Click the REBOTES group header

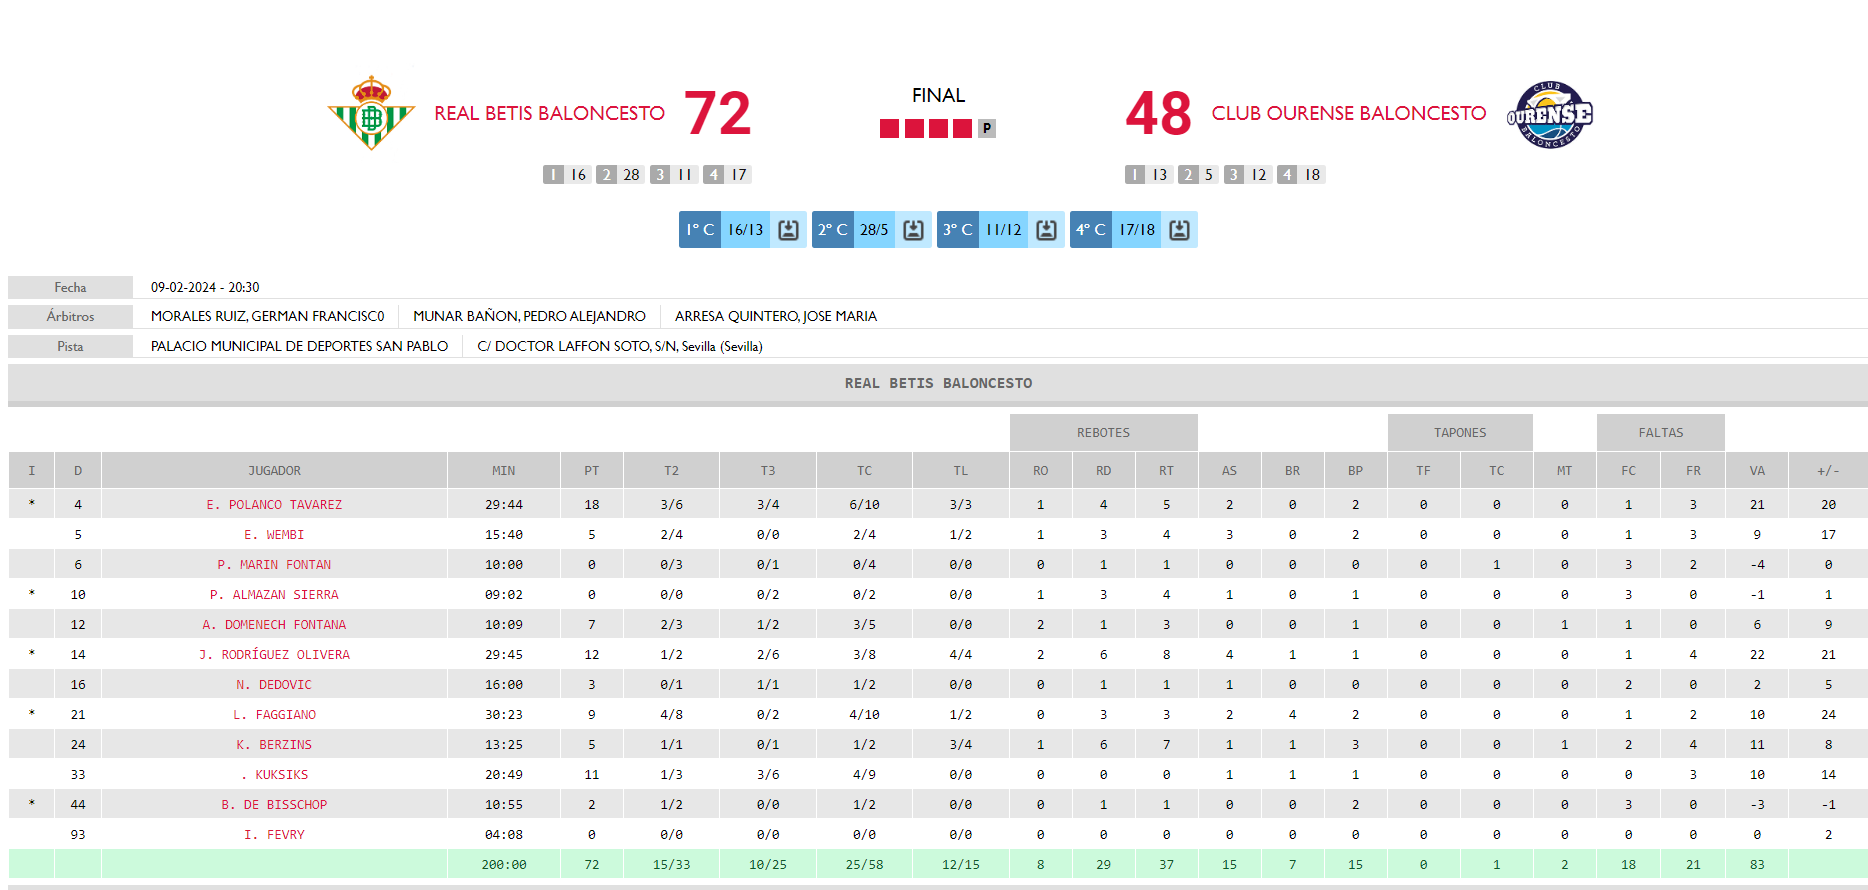[x=1103, y=433]
